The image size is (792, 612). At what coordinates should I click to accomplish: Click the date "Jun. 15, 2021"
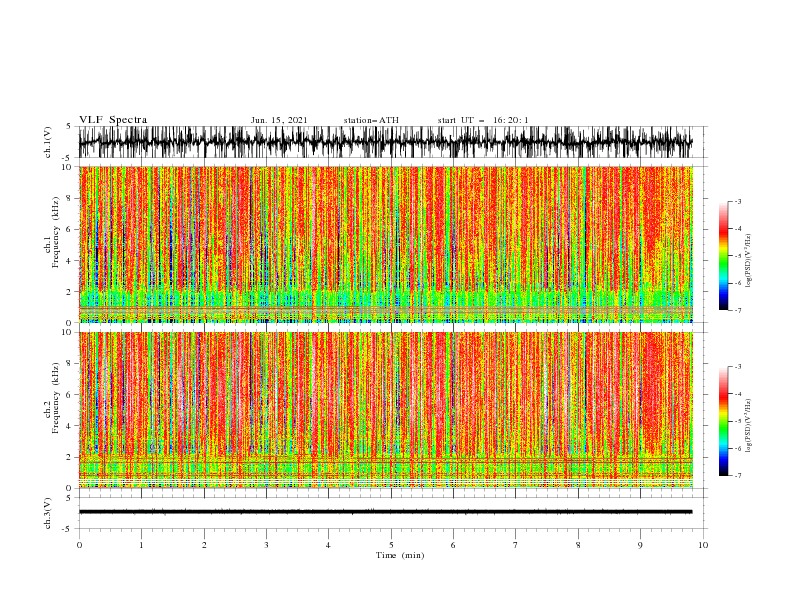coord(279,120)
